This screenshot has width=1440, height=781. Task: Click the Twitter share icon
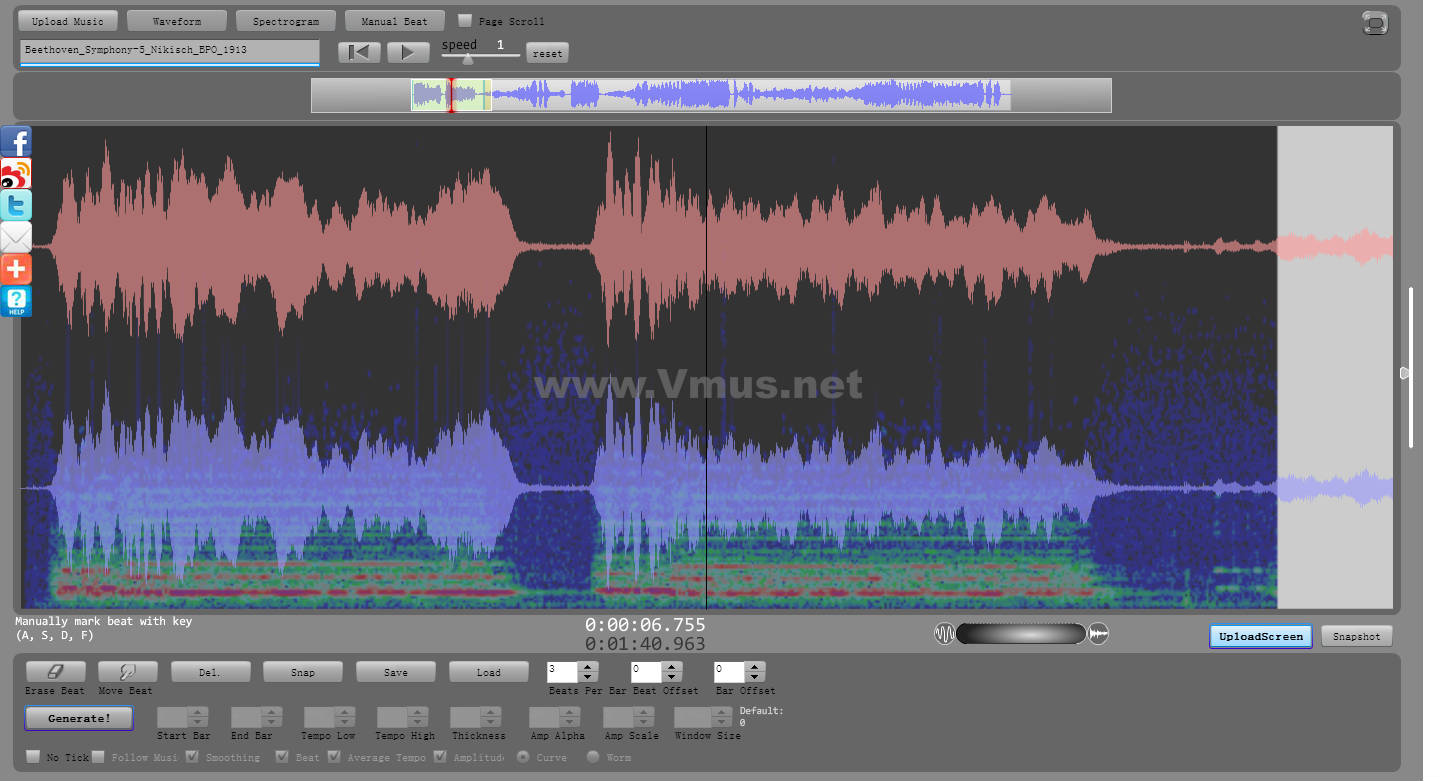(16, 206)
